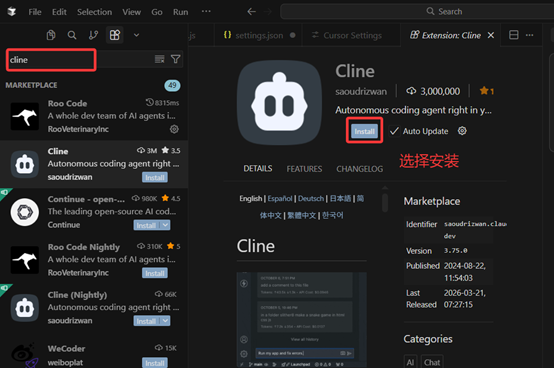Image resolution: width=554 pixels, height=368 pixels.
Task: Click the Cursor app logo icon
Action: click(12, 12)
